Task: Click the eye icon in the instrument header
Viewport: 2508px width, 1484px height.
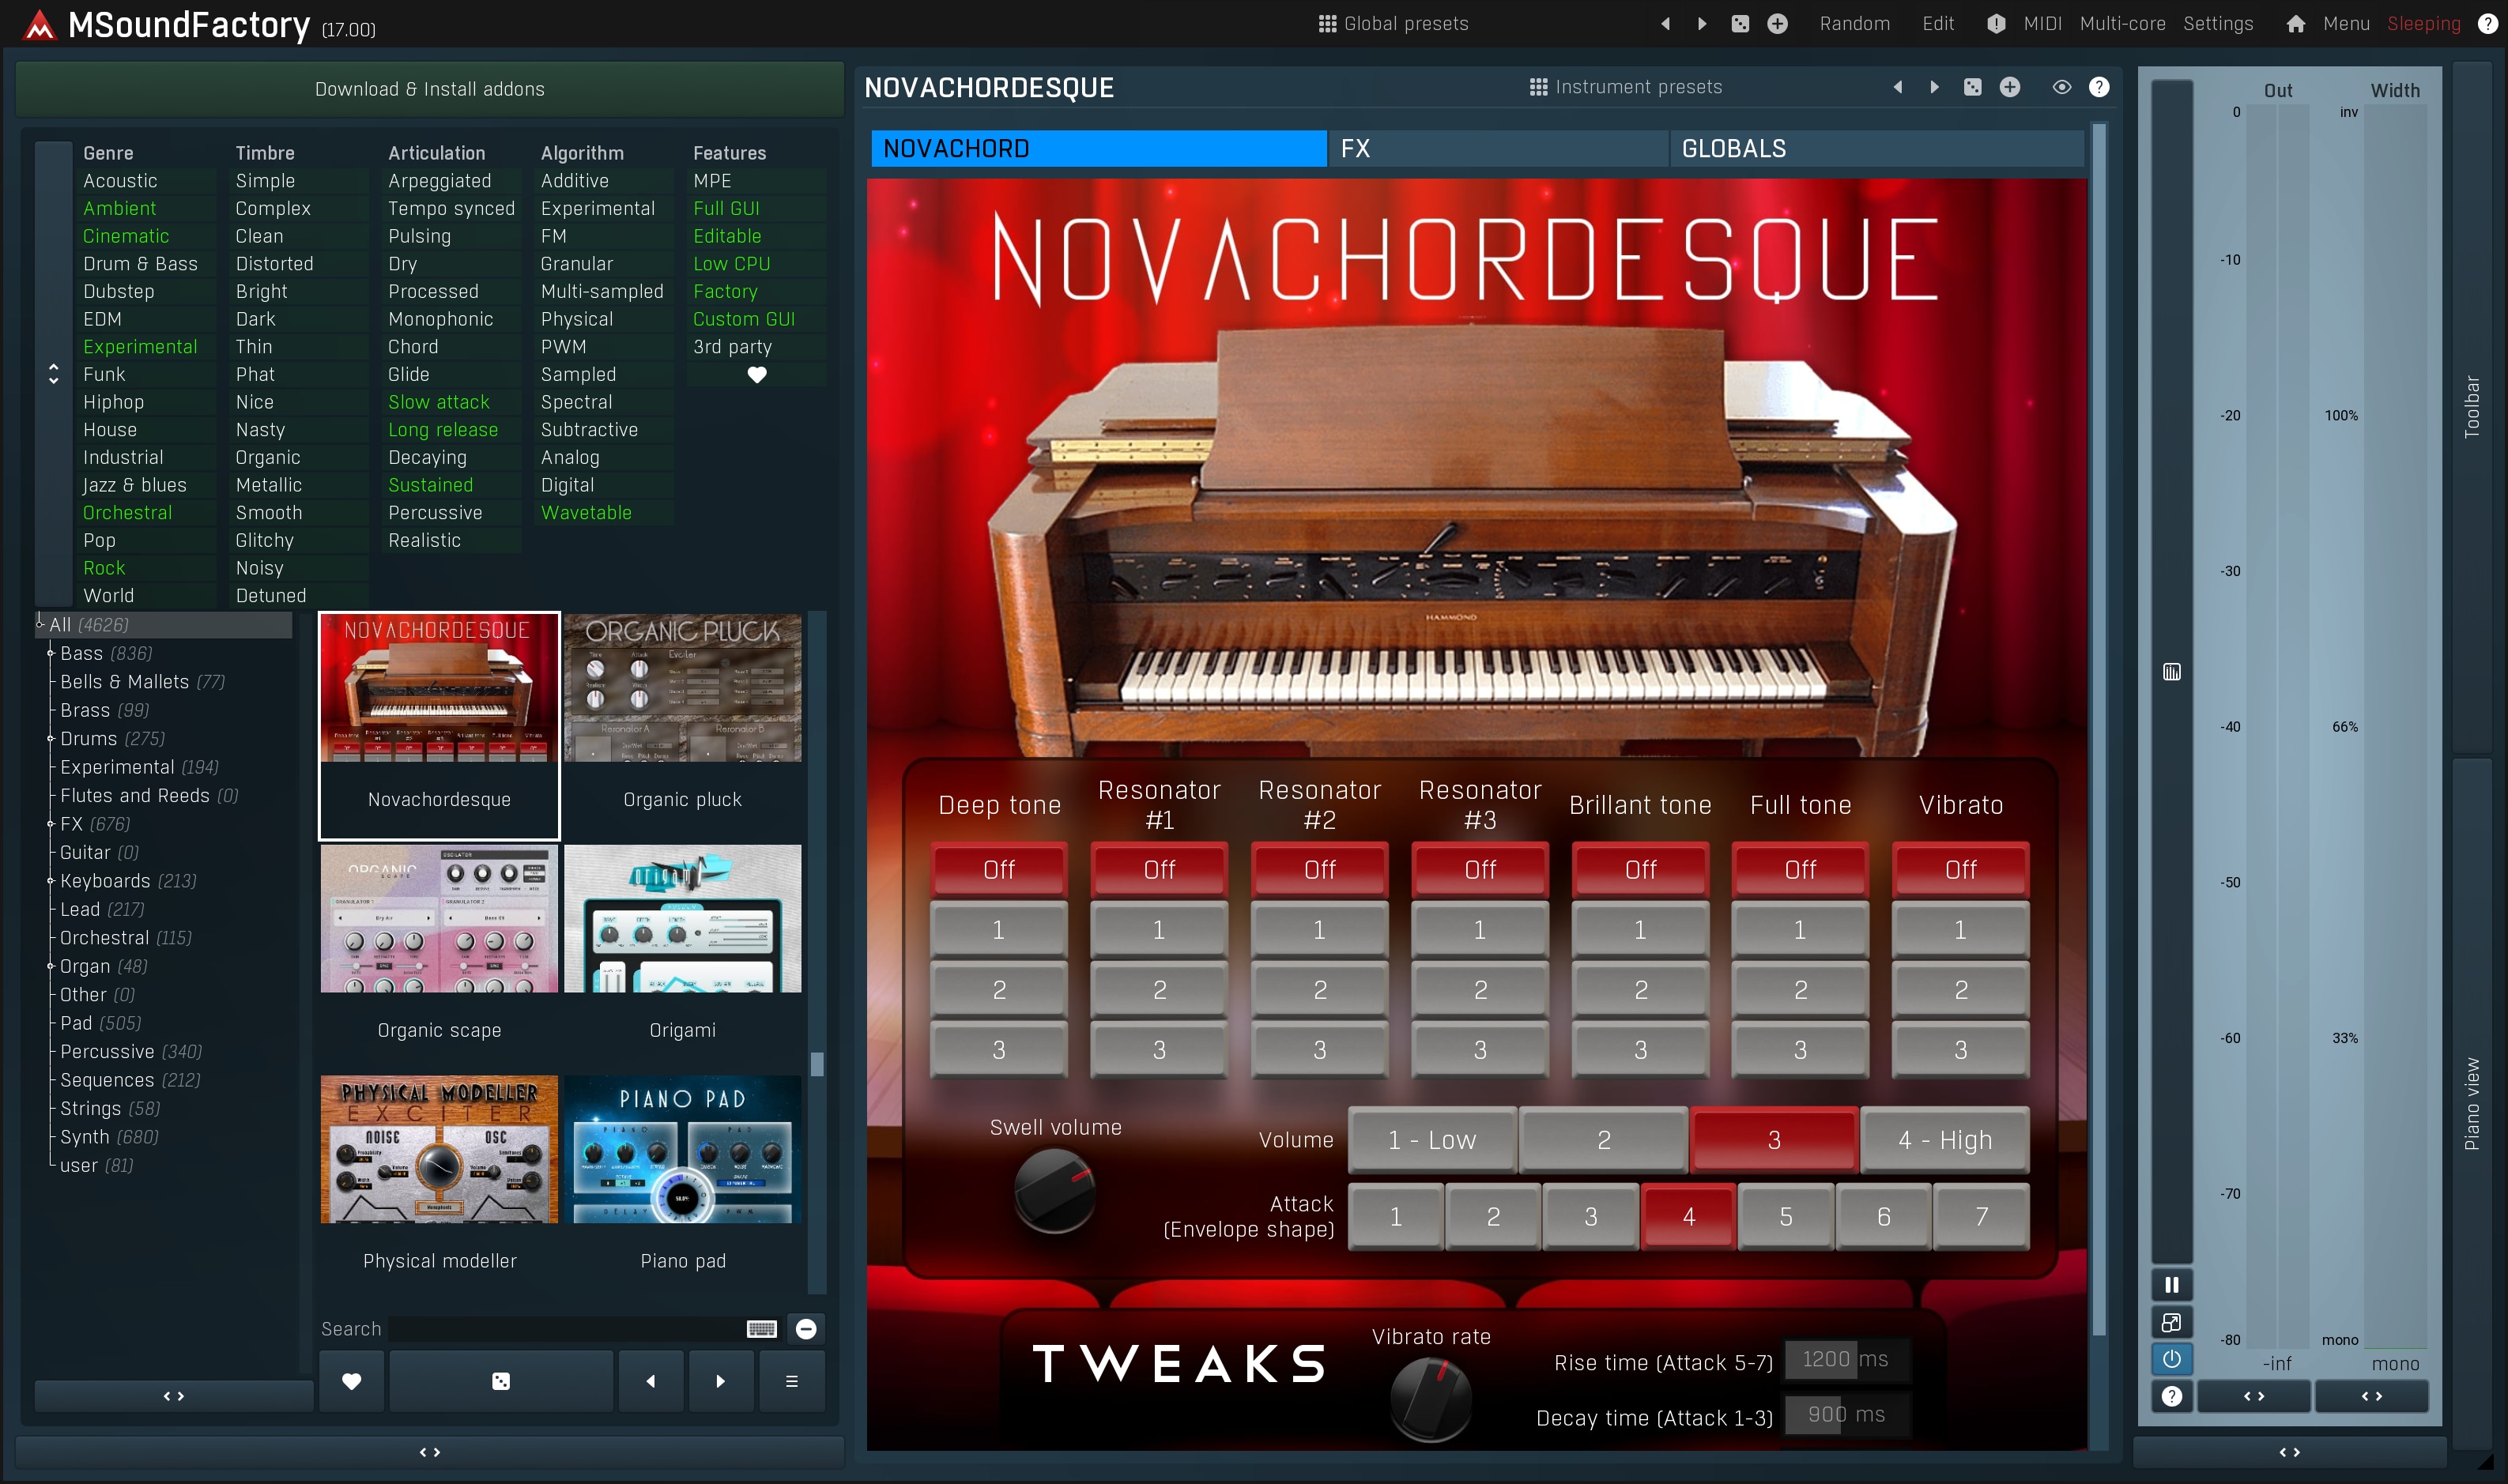Action: point(2061,87)
